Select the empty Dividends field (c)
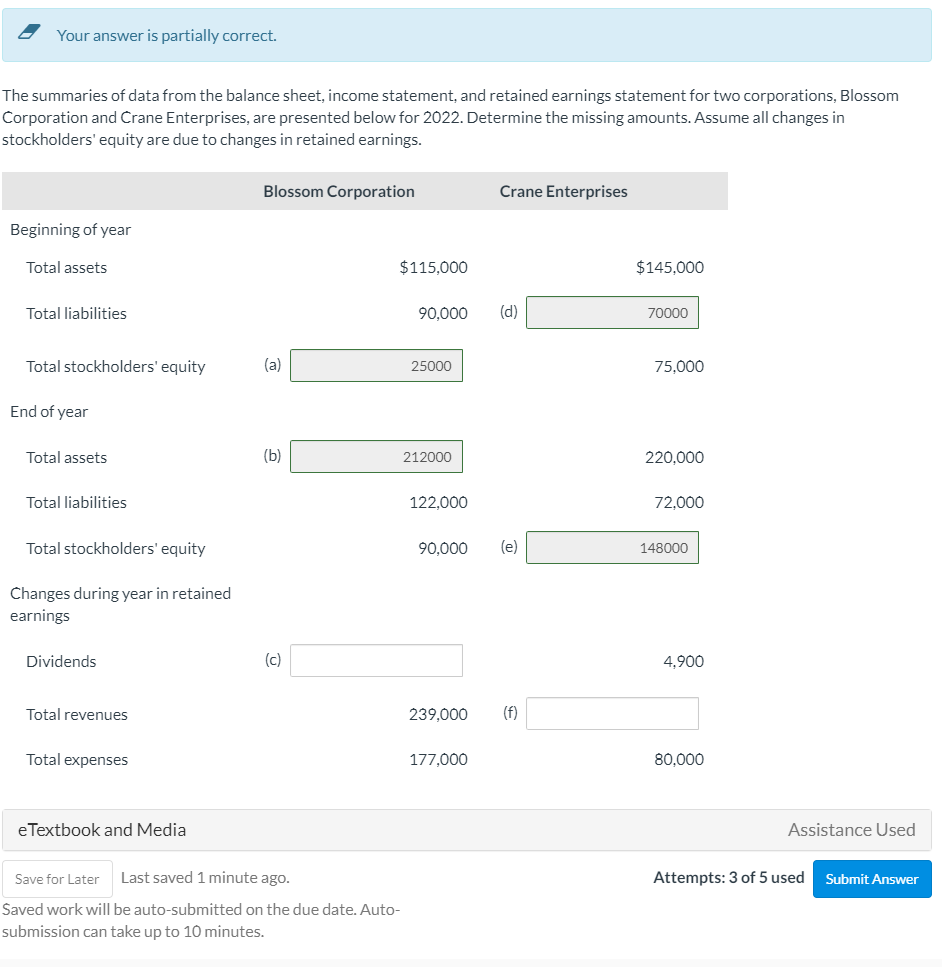This screenshot has width=942, height=967. click(x=376, y=660)
